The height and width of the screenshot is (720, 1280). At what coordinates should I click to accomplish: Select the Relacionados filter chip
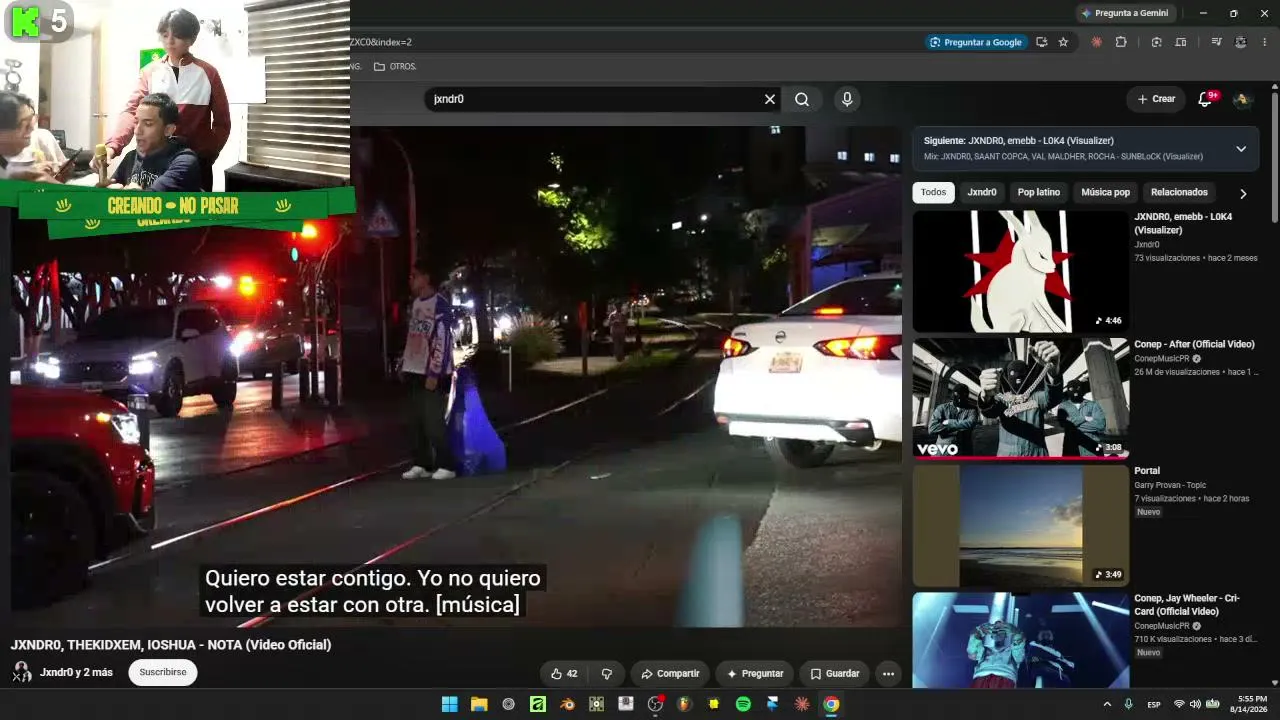click(x=1179, y=192)
